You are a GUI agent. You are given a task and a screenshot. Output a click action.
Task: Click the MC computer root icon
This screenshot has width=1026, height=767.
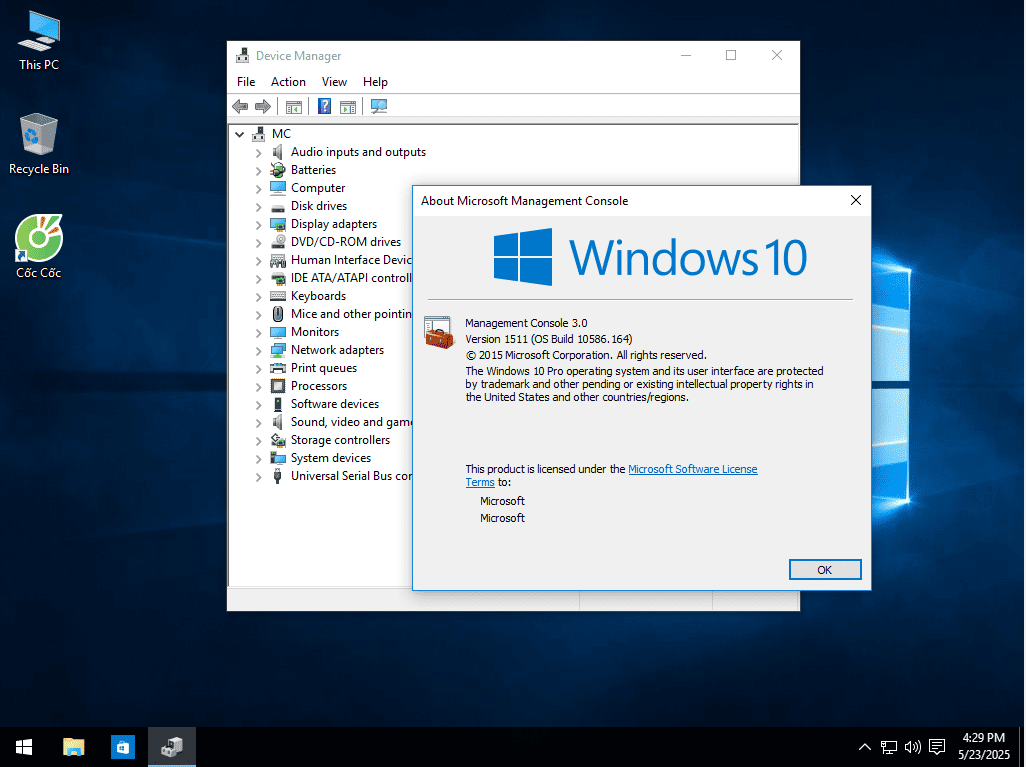point(259,134)
